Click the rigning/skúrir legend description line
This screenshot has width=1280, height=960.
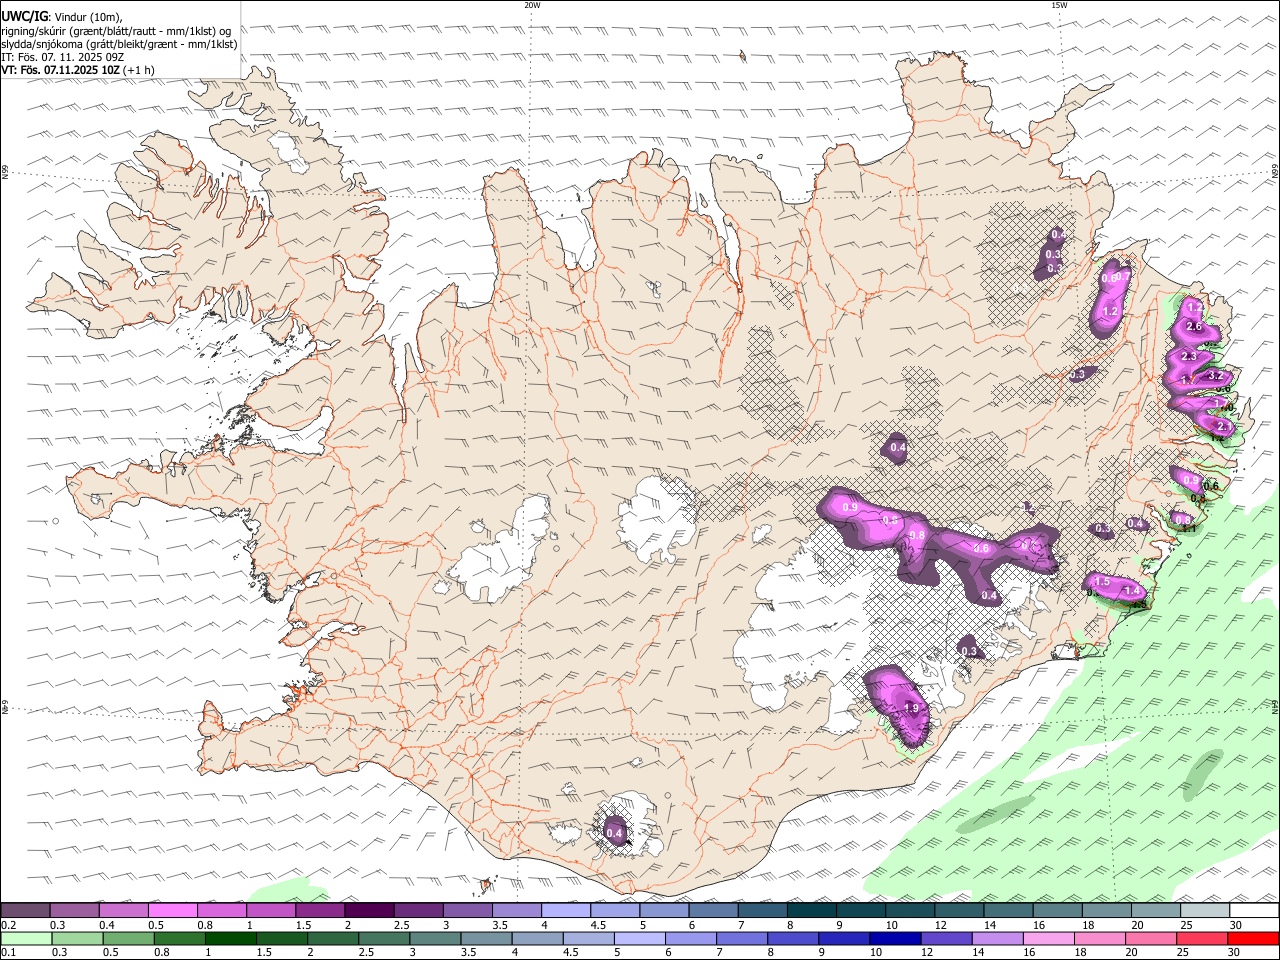(116, 30)
